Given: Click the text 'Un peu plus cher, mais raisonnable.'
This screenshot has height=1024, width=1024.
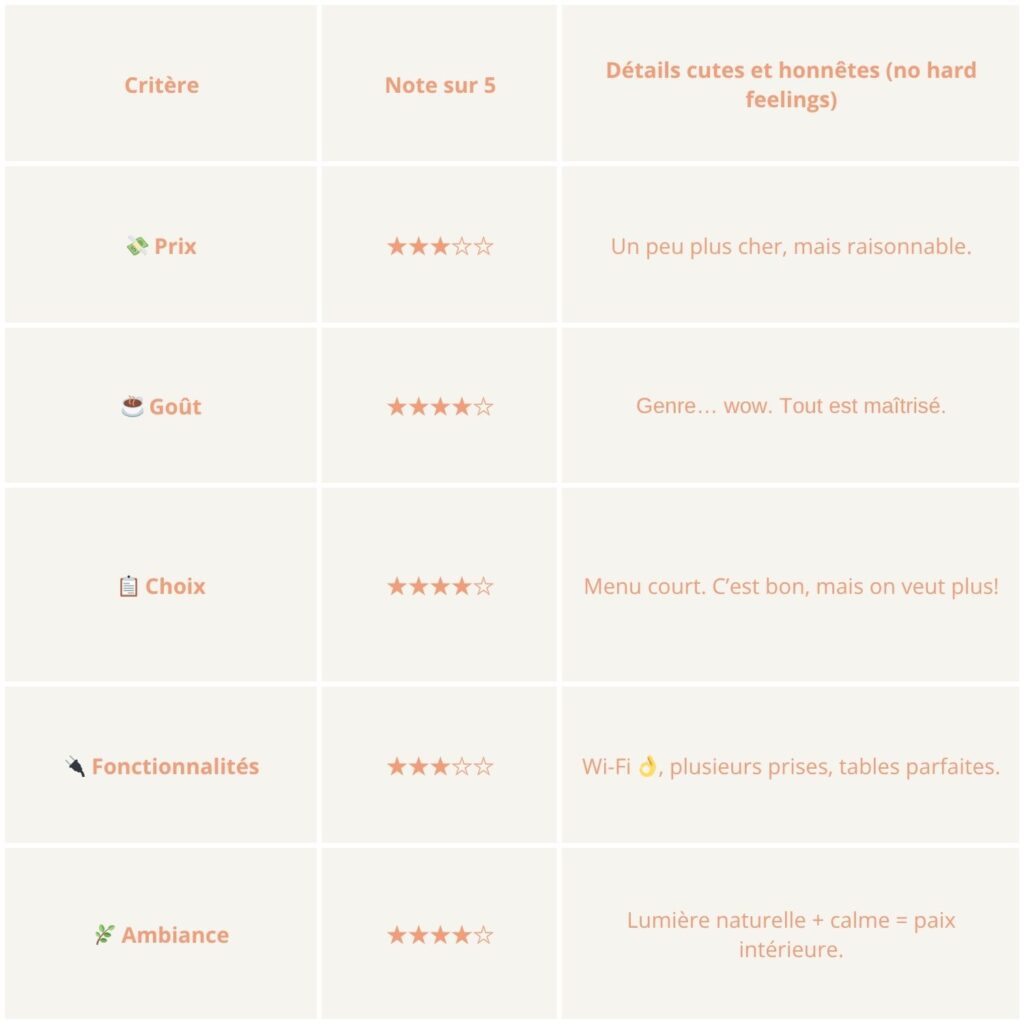Looking at the screenshot, I should pyautogui.click(x=791, y=246).
